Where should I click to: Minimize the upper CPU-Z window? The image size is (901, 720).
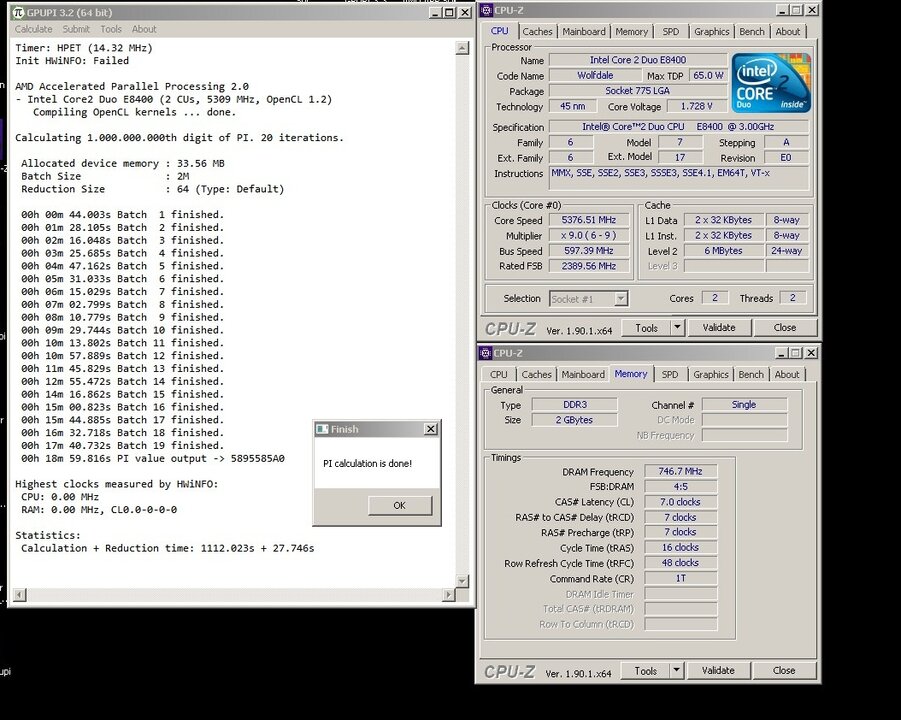click(x=782, y=10)
